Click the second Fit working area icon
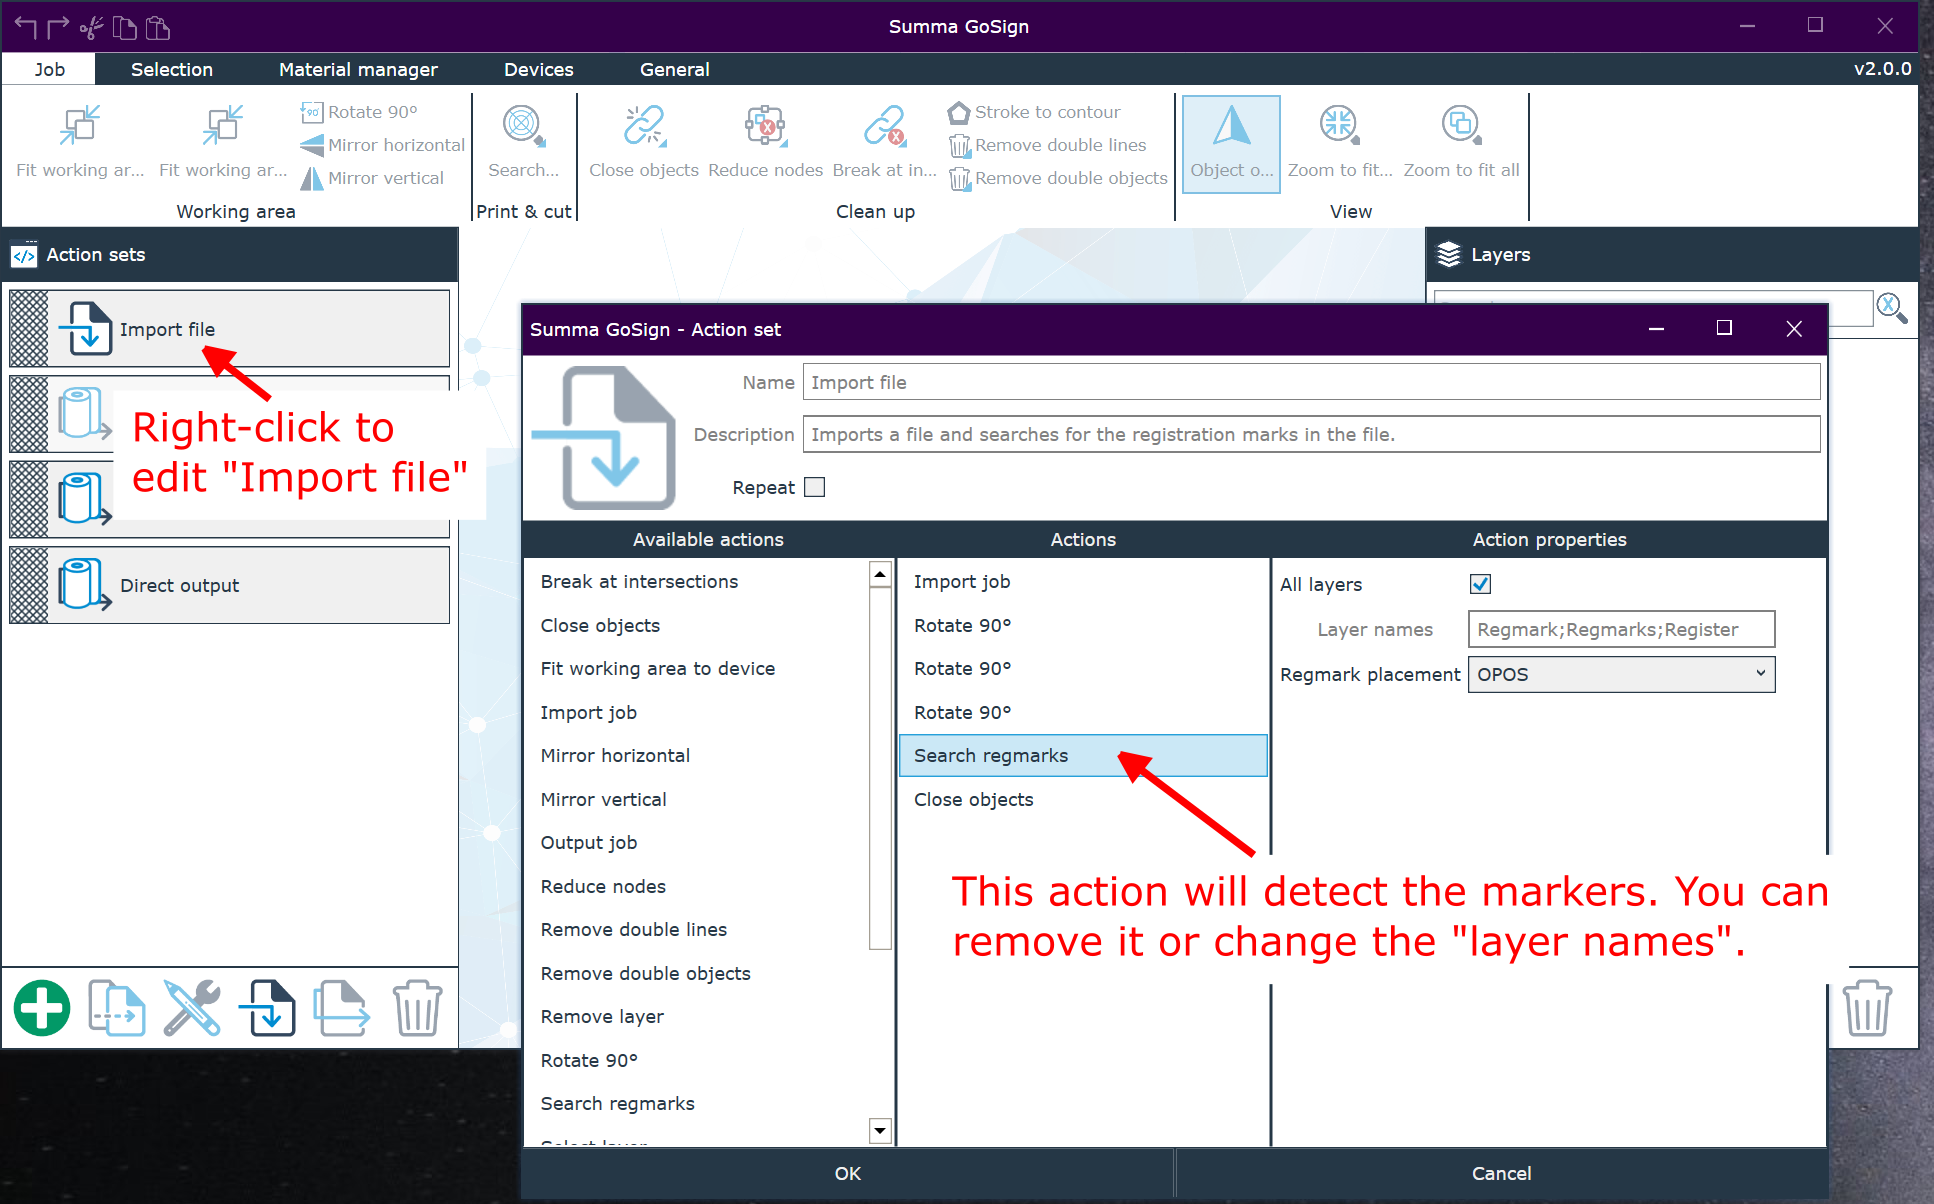Viewport: 1934px width, 1204px height. (x=223, y=127)
